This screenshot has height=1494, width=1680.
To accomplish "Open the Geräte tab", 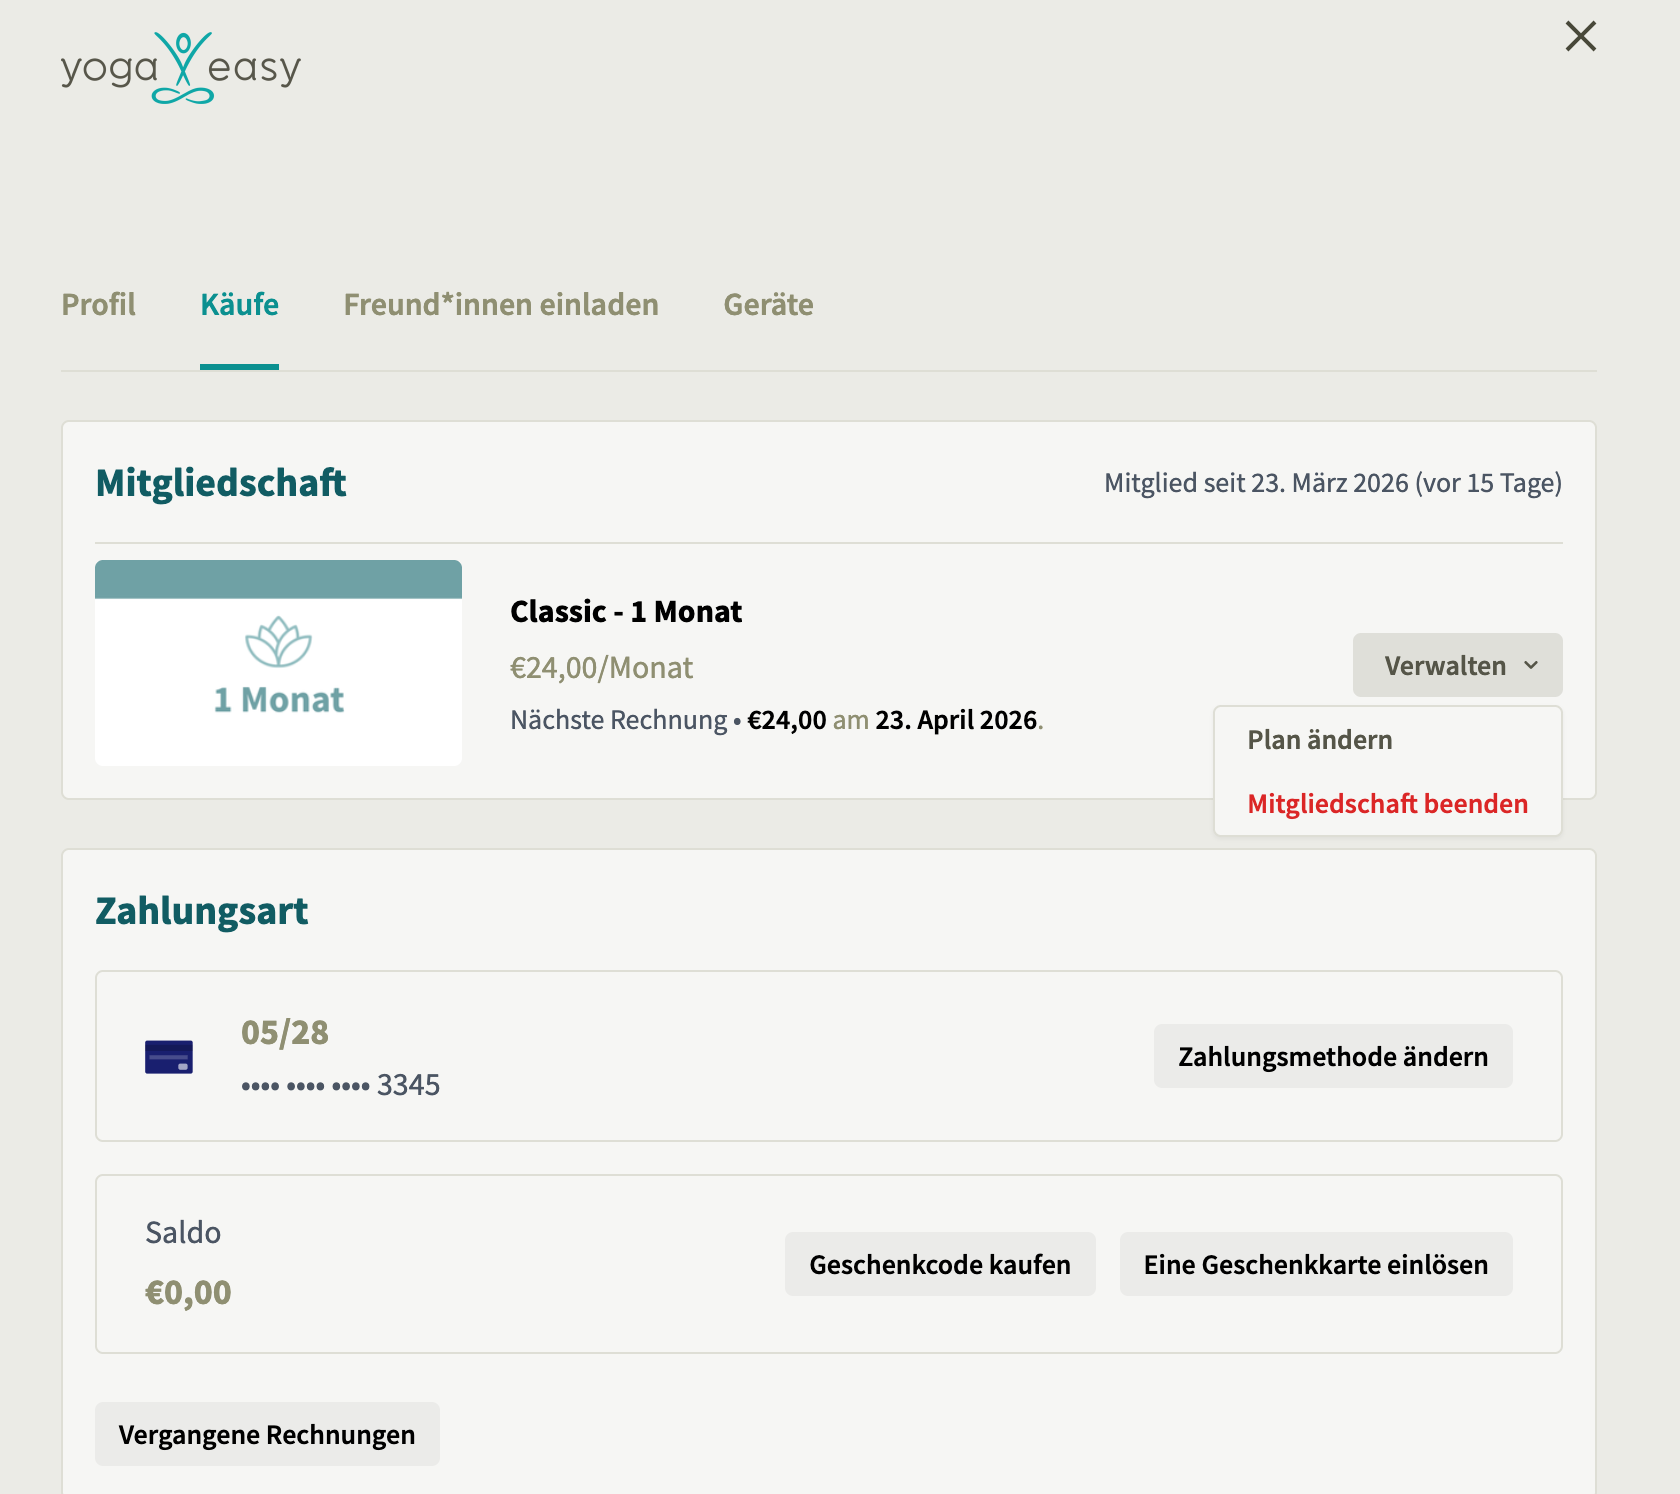I will point(768,305).
